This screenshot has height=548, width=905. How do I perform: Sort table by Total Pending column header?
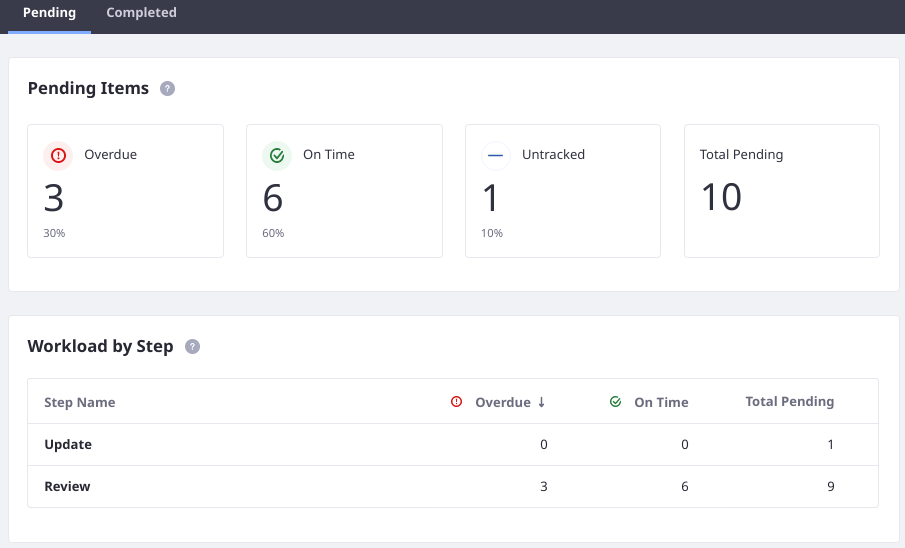coord(790,401)
